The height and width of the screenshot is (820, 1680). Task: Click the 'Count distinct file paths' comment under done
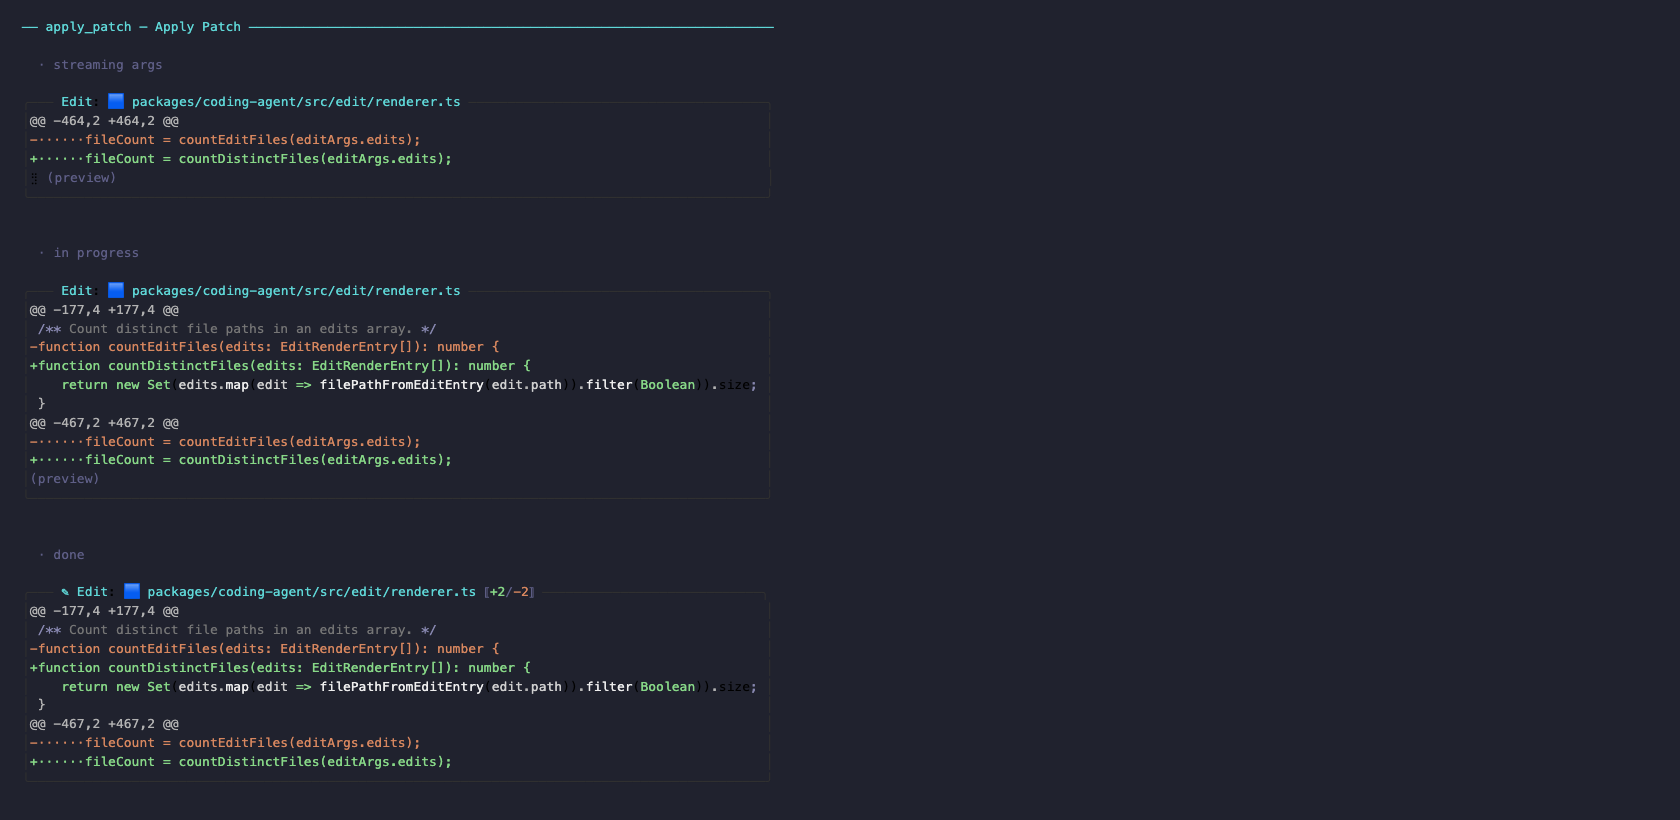tap(237, 630)
